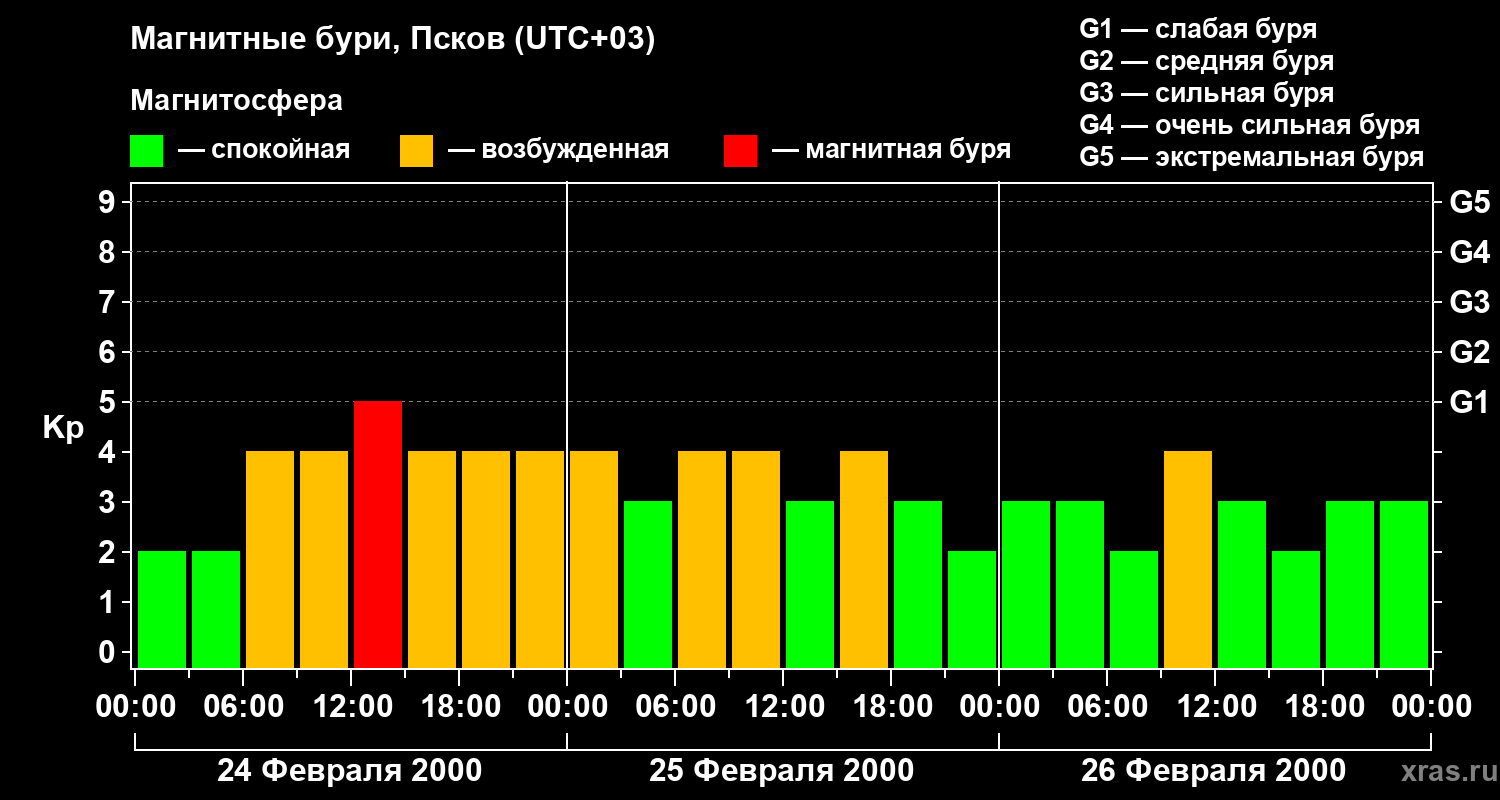Click the 'G2 — средняя буря' legend line
Image resolution: width=1500 pixels, height=800 pixels.
click(1207, 61)
